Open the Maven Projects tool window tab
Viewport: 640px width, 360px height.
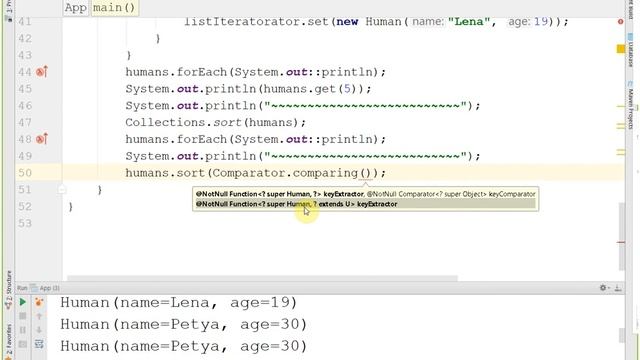[630, 106]
